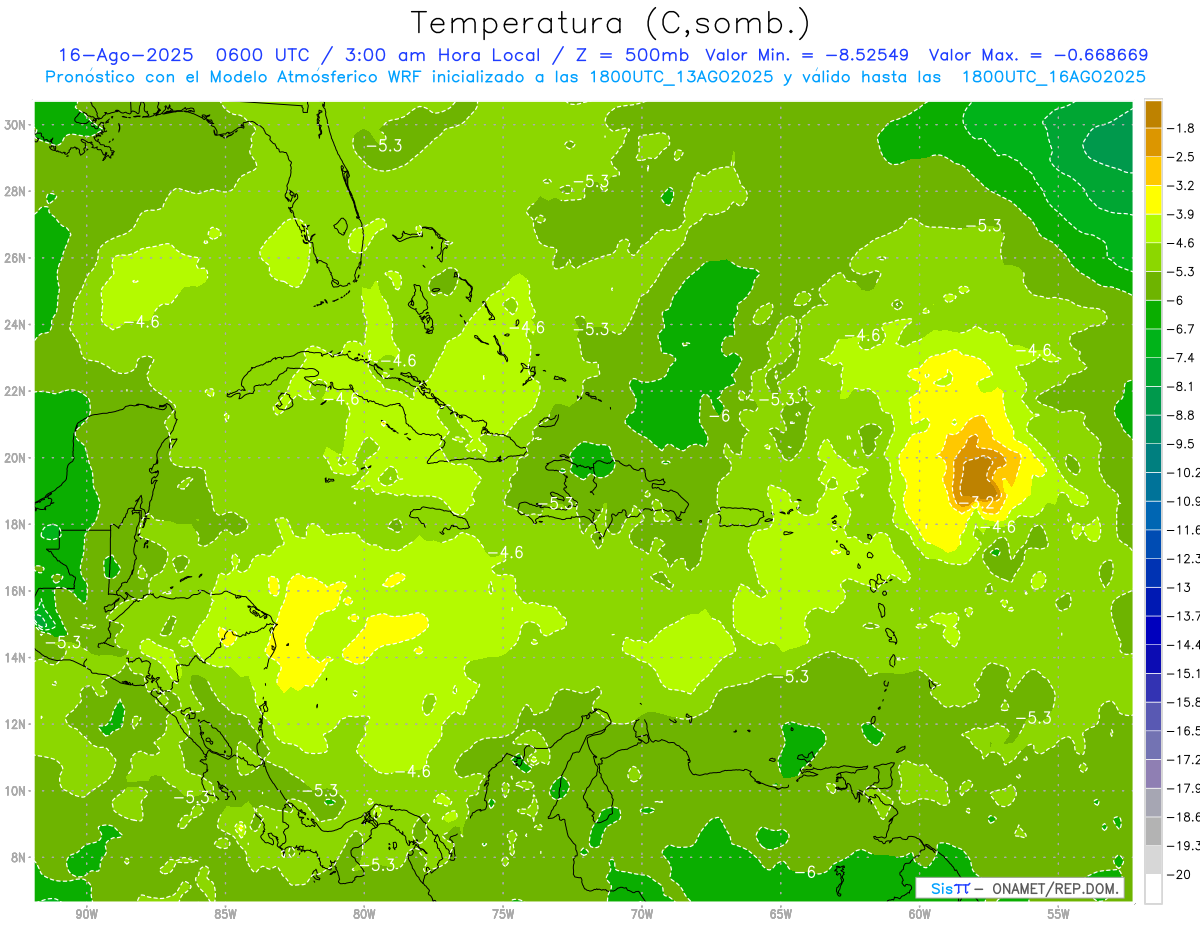Screen dimensions: 1200x927
Task: Click the '-8.1' color scale label
Action: (1182, 386)
